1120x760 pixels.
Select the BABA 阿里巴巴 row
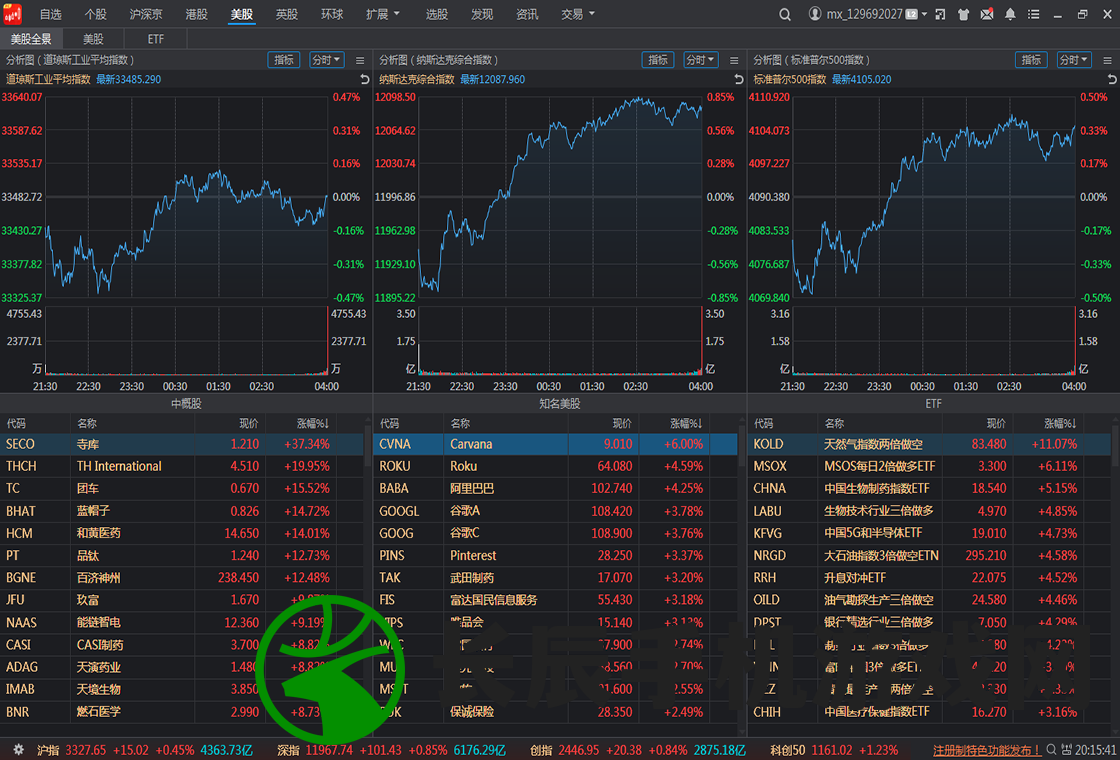click(556, 489)
